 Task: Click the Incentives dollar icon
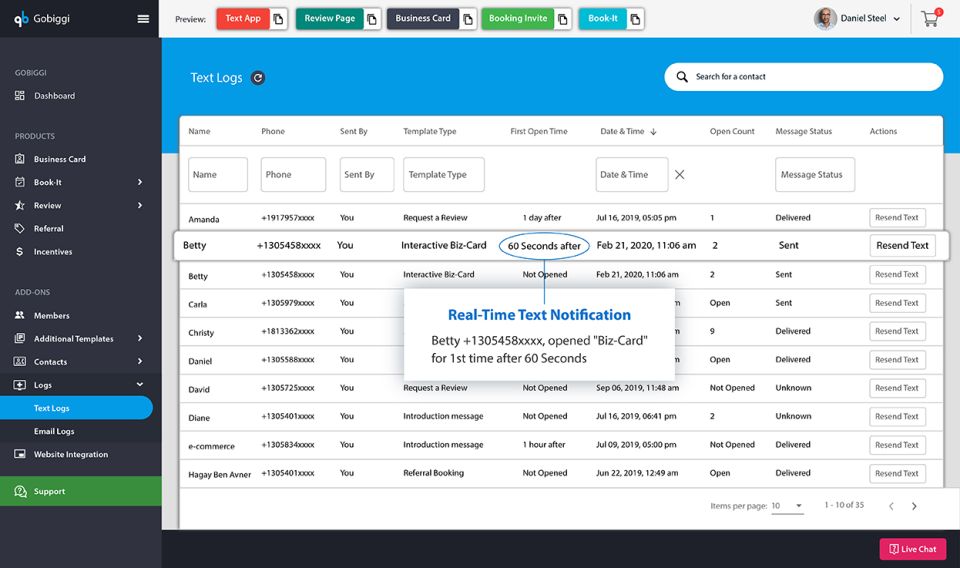tap(20, 252)
